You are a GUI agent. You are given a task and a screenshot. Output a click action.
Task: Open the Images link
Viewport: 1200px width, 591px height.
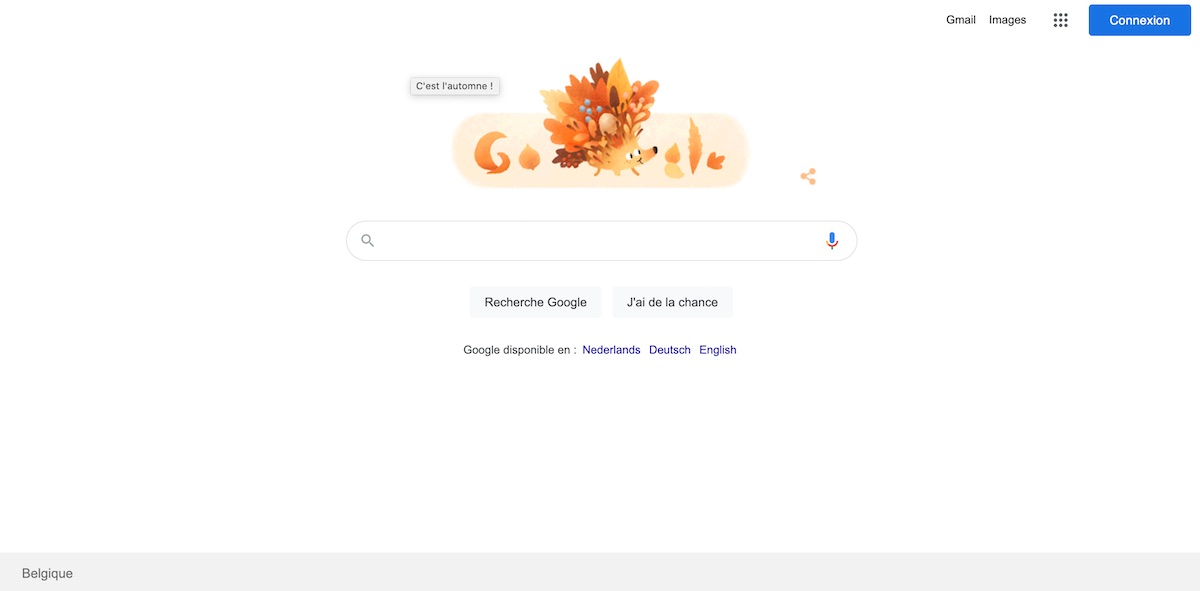click(1007, 20)
